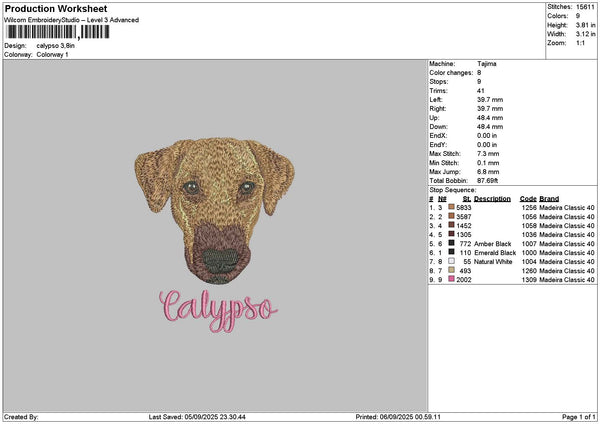Click the St. column header
Screen dimensions: 600x424
click(467, 199)
